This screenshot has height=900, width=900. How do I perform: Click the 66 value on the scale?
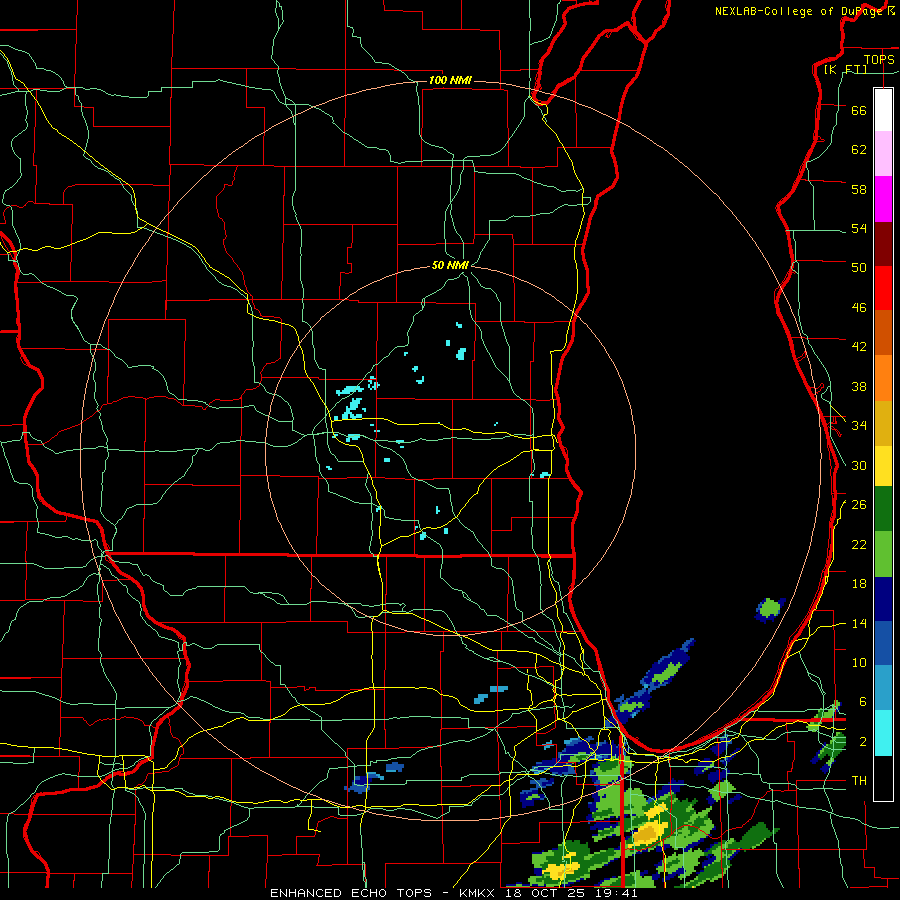point(859,110)
